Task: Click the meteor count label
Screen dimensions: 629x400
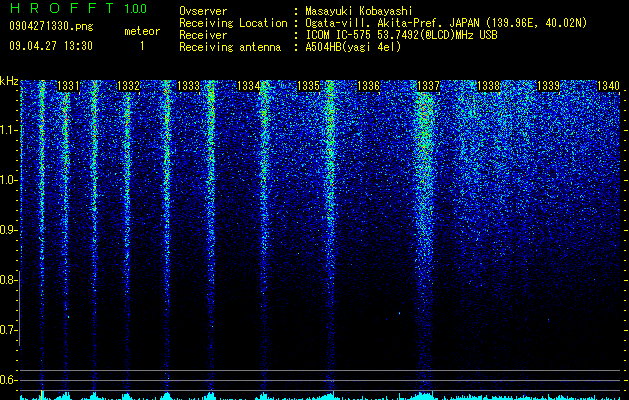Action: point(142,31)
